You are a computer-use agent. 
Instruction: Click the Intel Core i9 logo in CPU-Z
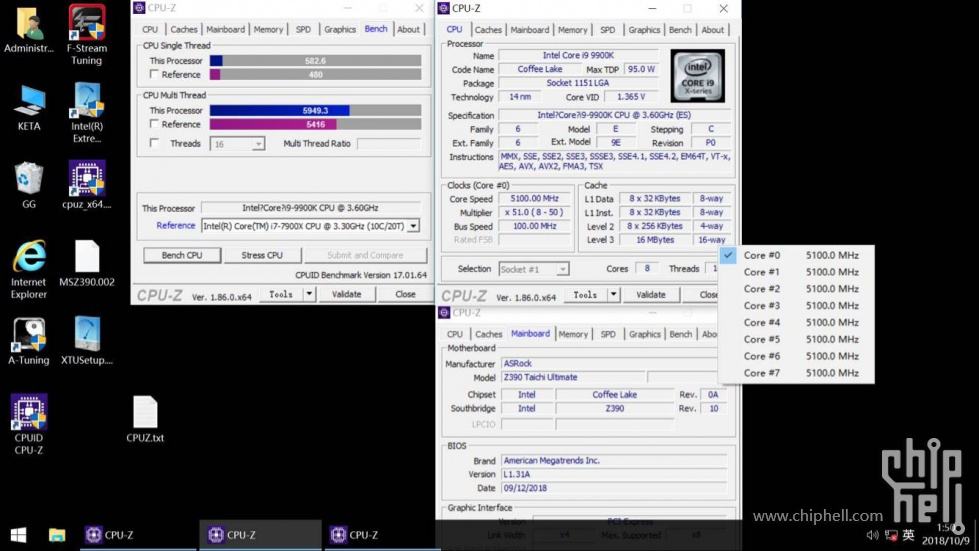click(x=697, y=76)
